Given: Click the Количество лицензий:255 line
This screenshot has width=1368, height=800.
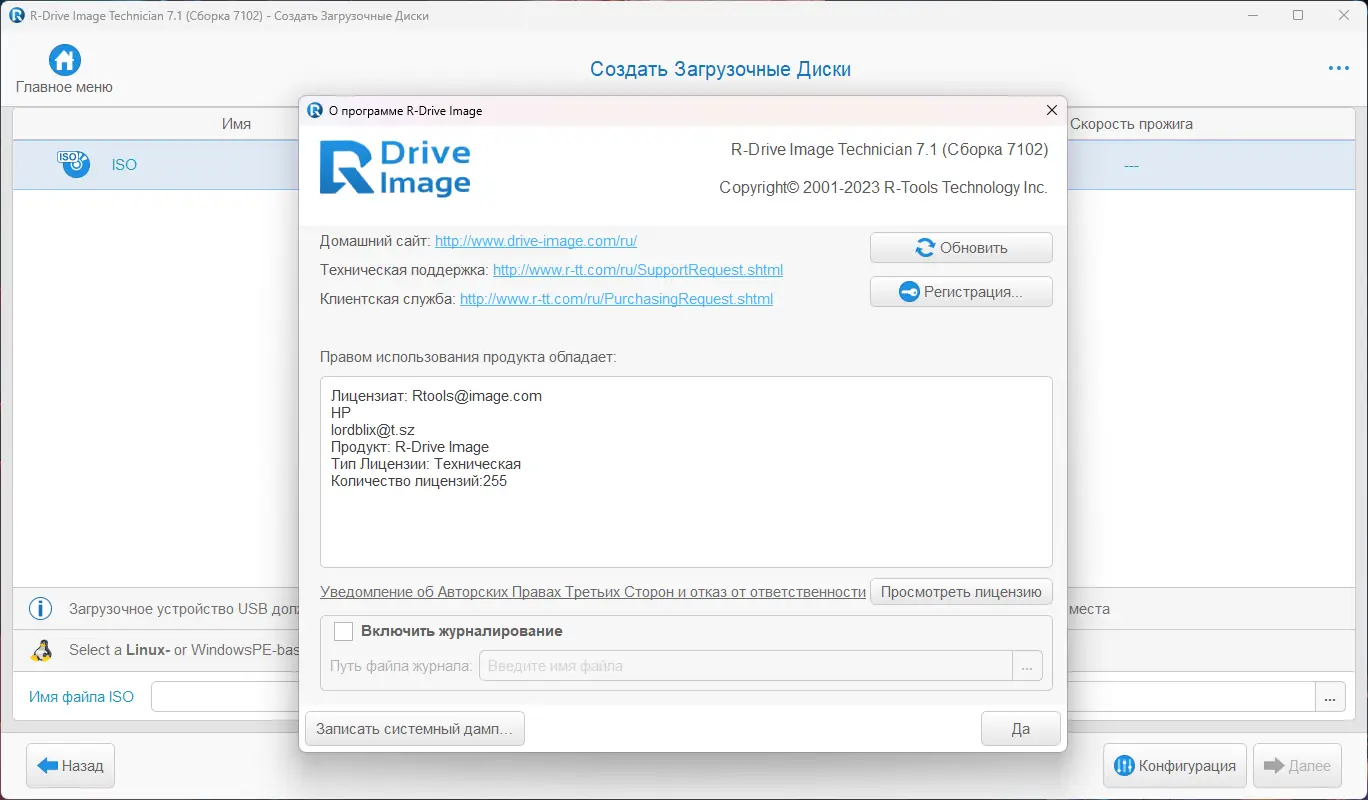Looking at the screenshot, I should 419,481.
